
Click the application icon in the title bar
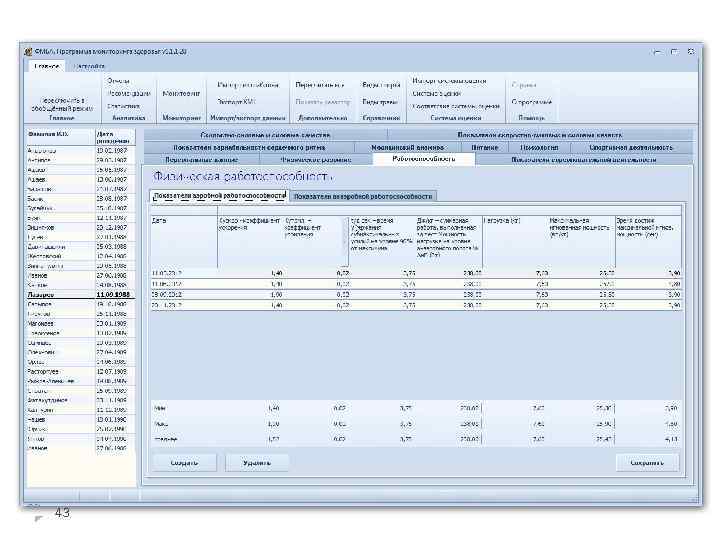(x=28, y=52)
